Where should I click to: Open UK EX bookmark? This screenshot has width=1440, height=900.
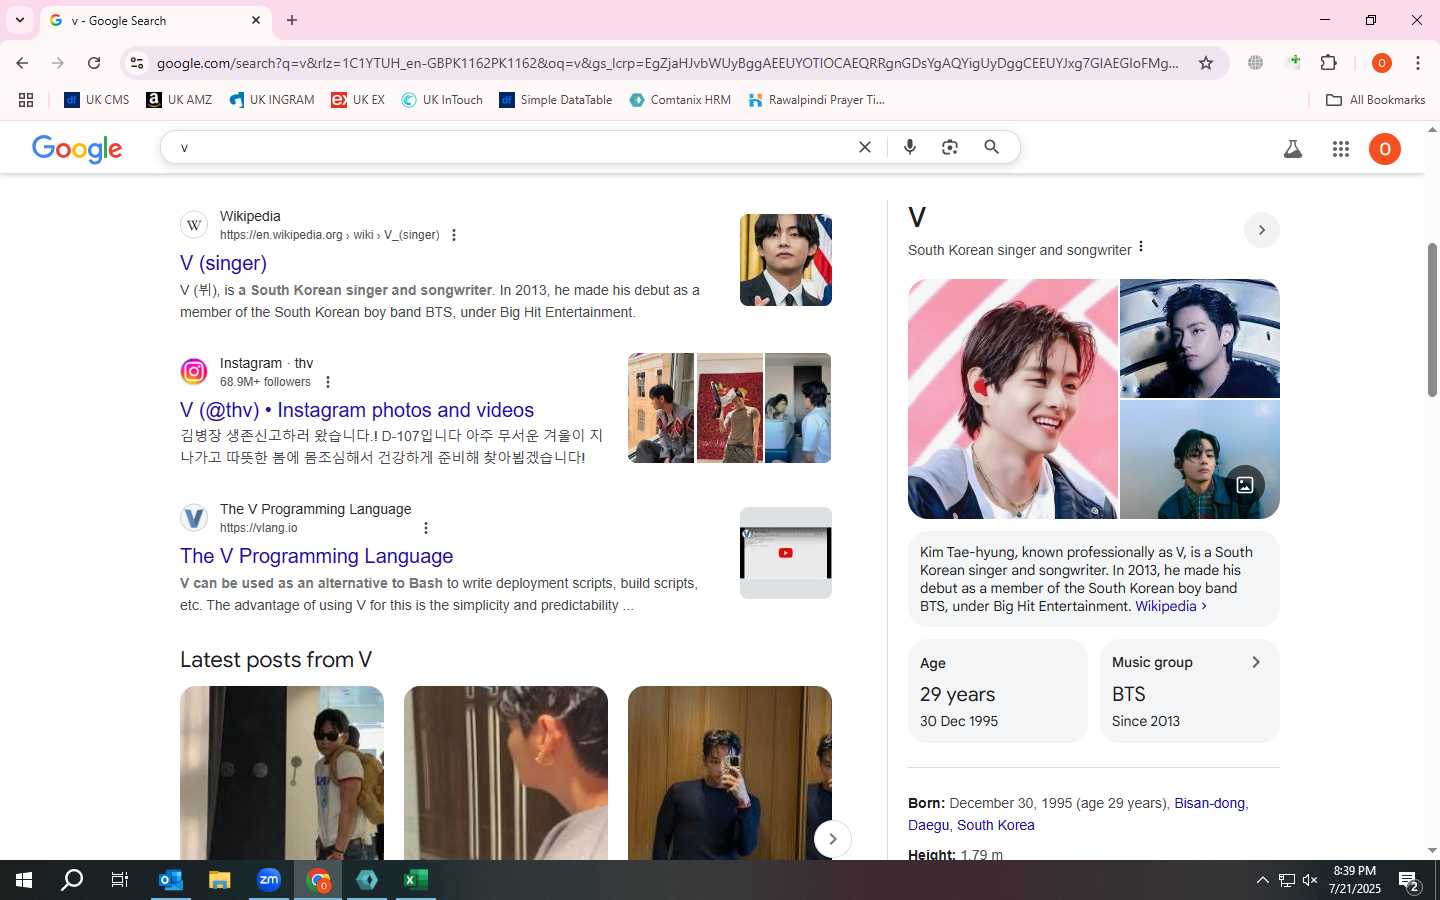pos(358,100)
